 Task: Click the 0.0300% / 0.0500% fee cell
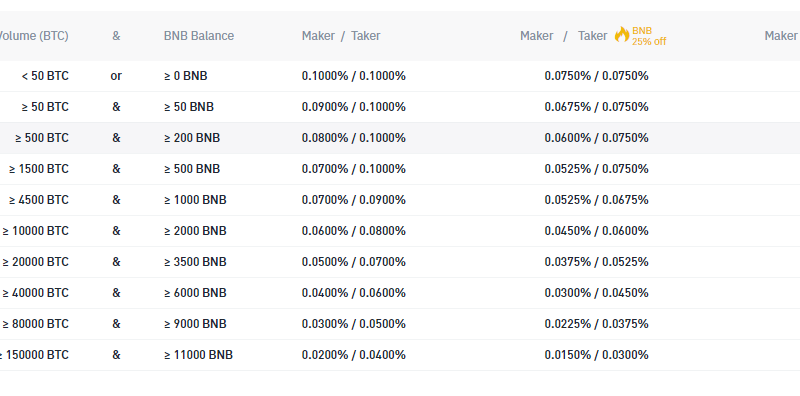click(x=354, y=324)
